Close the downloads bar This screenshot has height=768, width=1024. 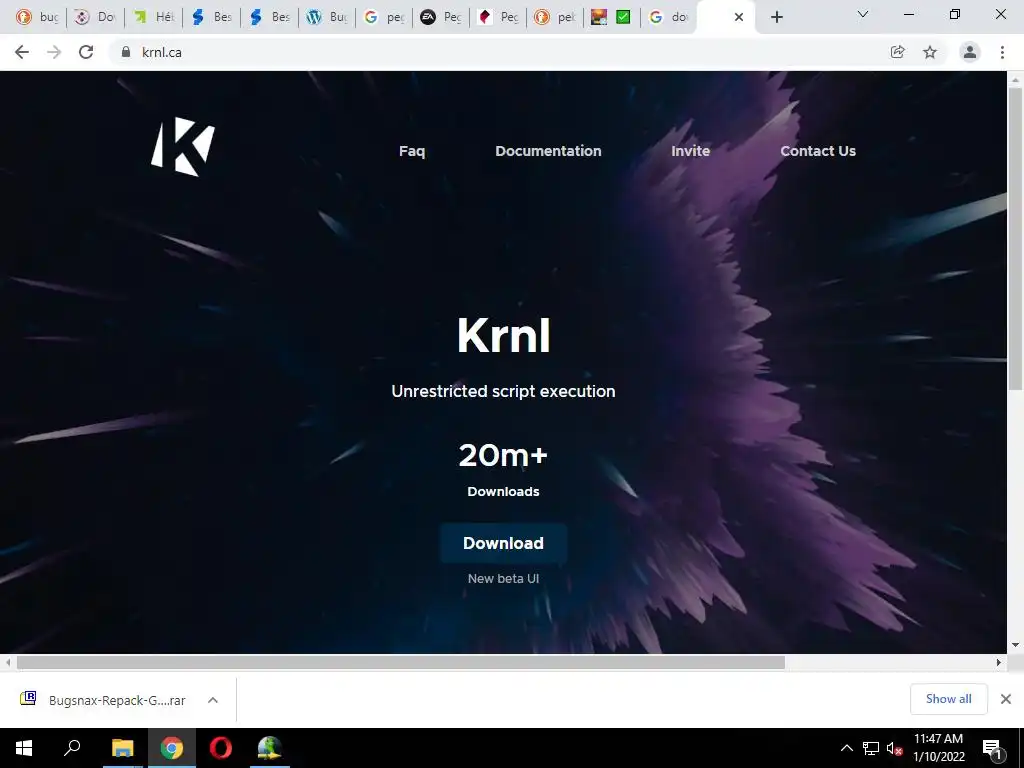coord(1006,699)
